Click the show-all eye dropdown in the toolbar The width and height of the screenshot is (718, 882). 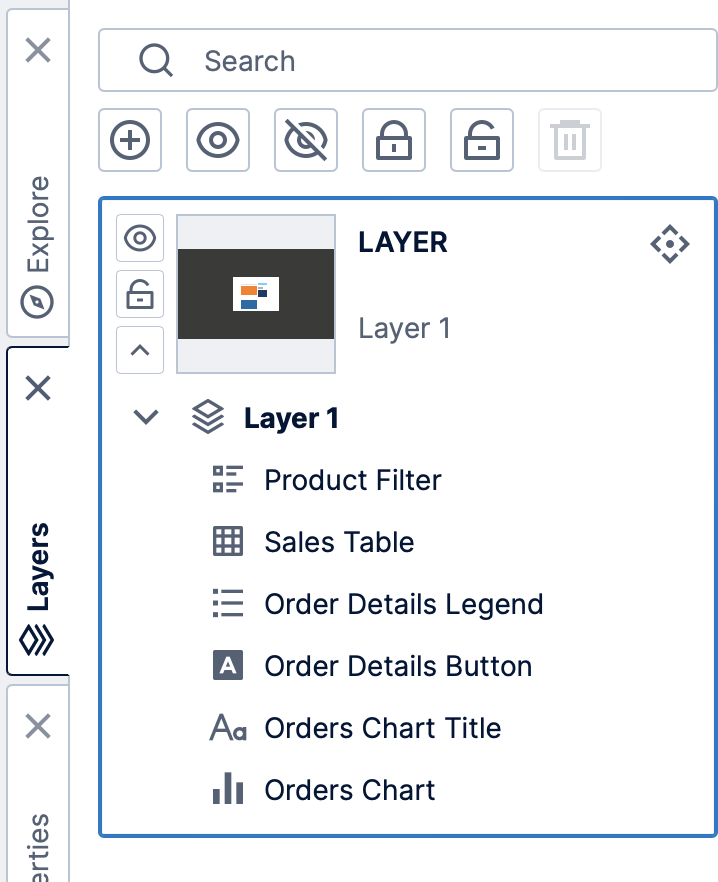coord(217,140)
